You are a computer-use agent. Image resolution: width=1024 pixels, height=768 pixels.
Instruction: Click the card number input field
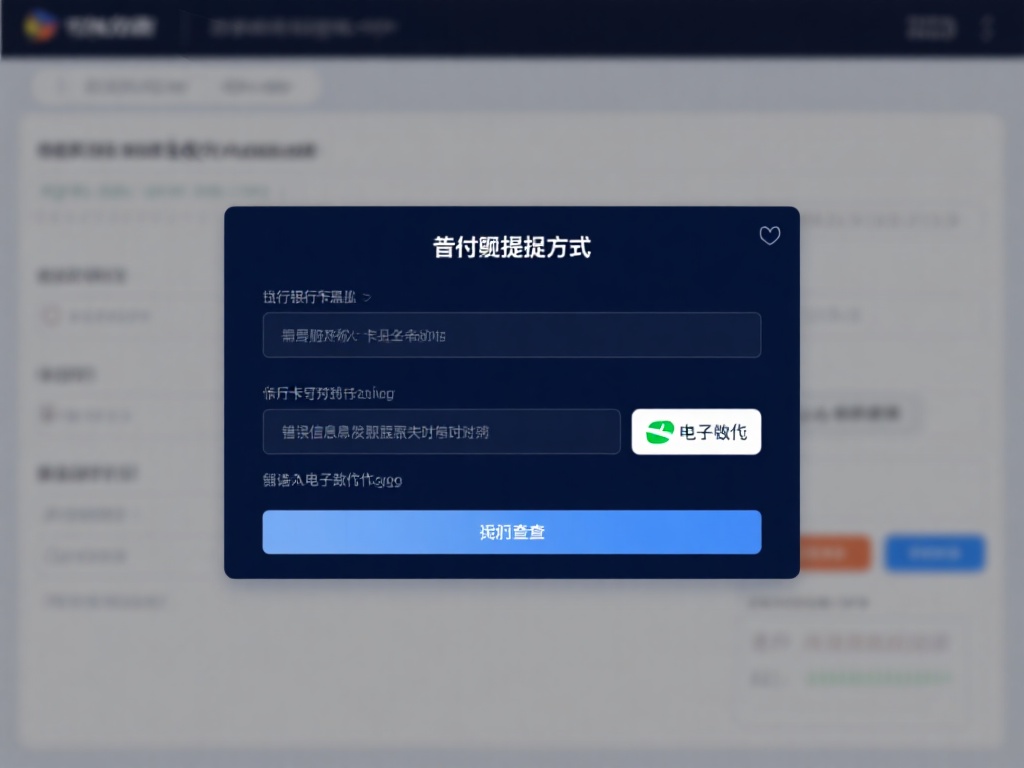pyautogui.click(x=442, y=431)
